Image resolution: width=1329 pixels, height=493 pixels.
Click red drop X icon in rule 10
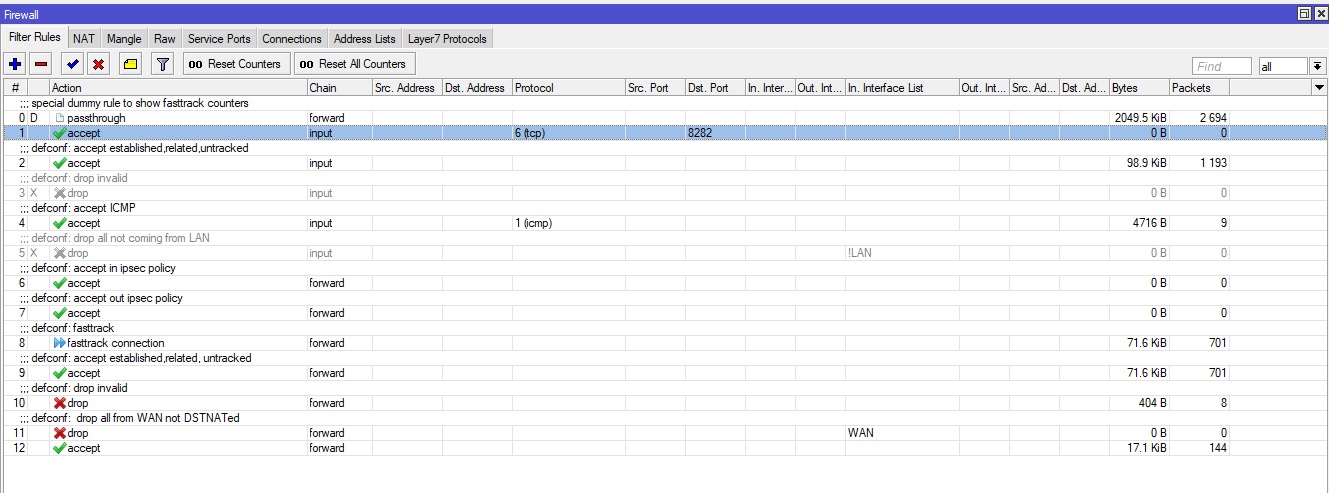click(59, 403)
